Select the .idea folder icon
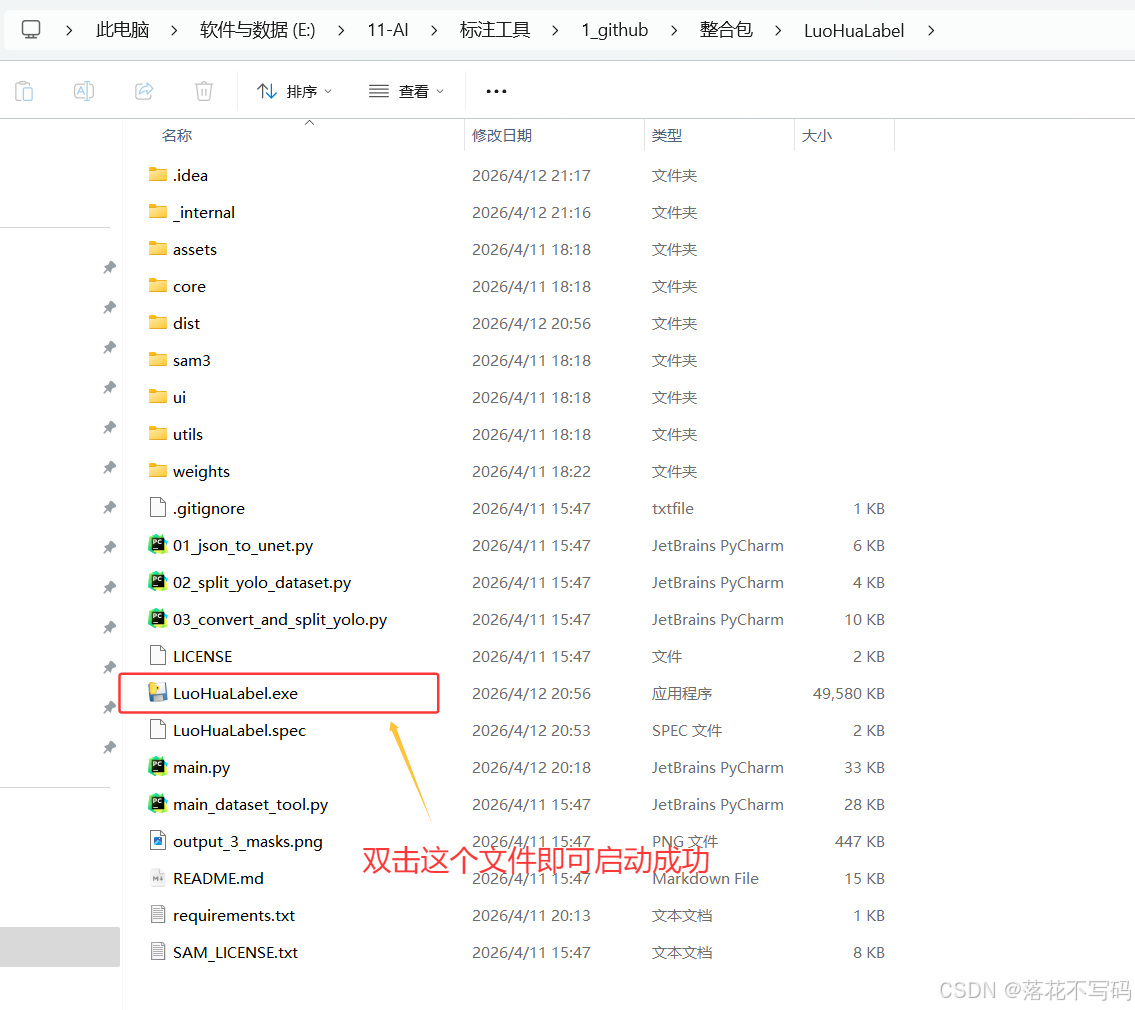This screenshot has height=1010, width=1135. (x=158, y=174)
